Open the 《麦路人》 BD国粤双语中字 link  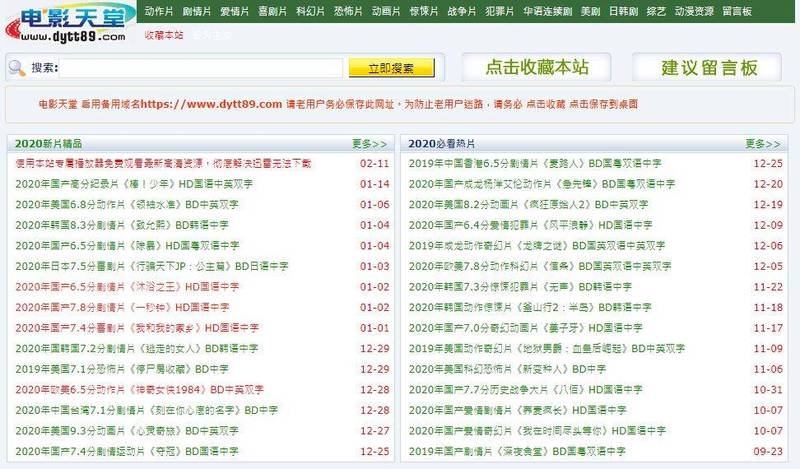535,163
